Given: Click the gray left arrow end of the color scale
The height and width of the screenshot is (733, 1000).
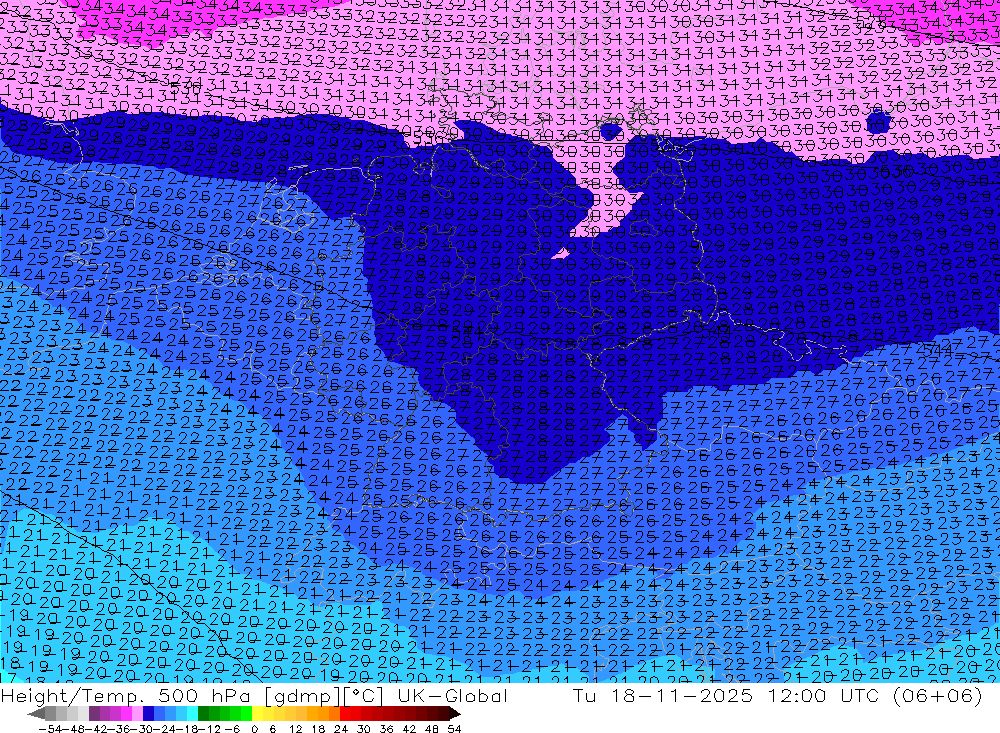Looking at the screenshot, I should (36, 714).
